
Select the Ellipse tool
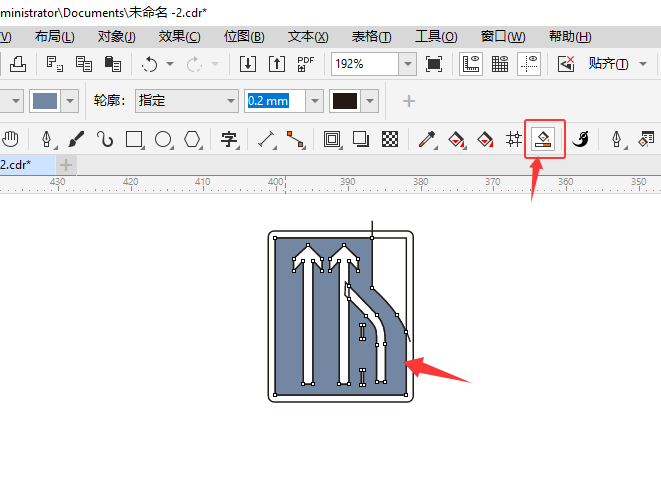(x=163, y=139)
